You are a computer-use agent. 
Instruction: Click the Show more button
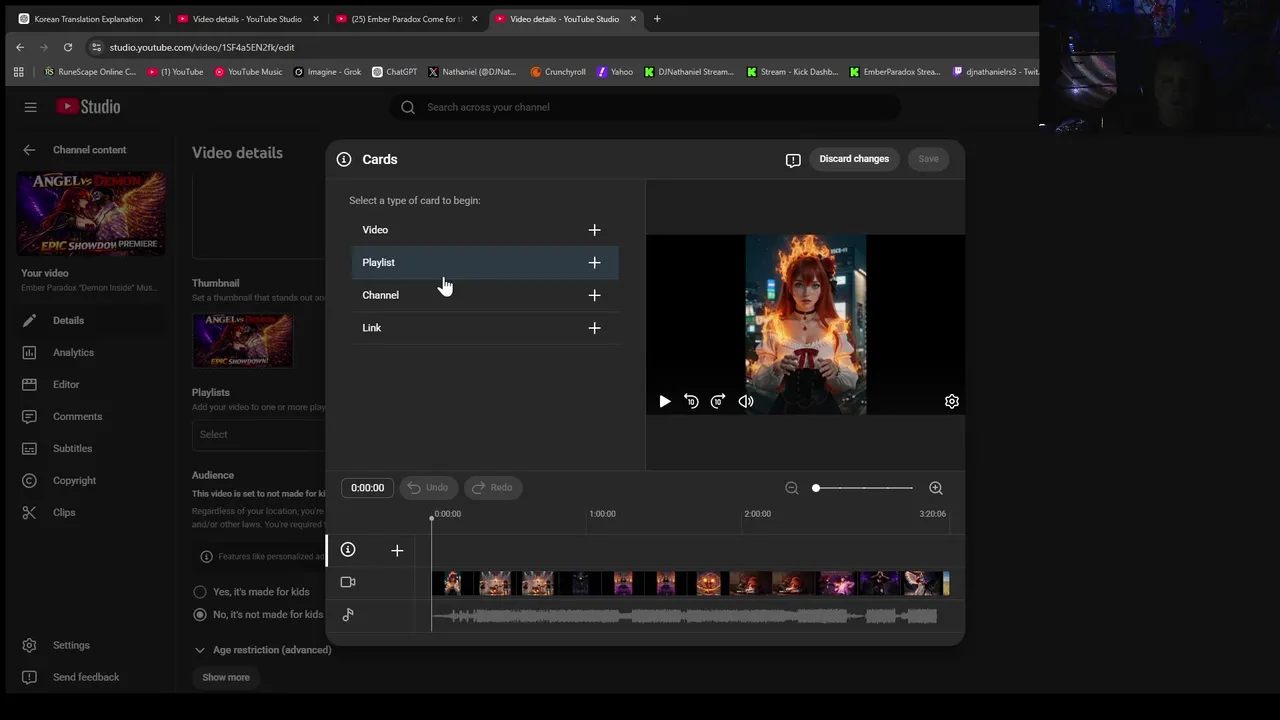(226, 678)
